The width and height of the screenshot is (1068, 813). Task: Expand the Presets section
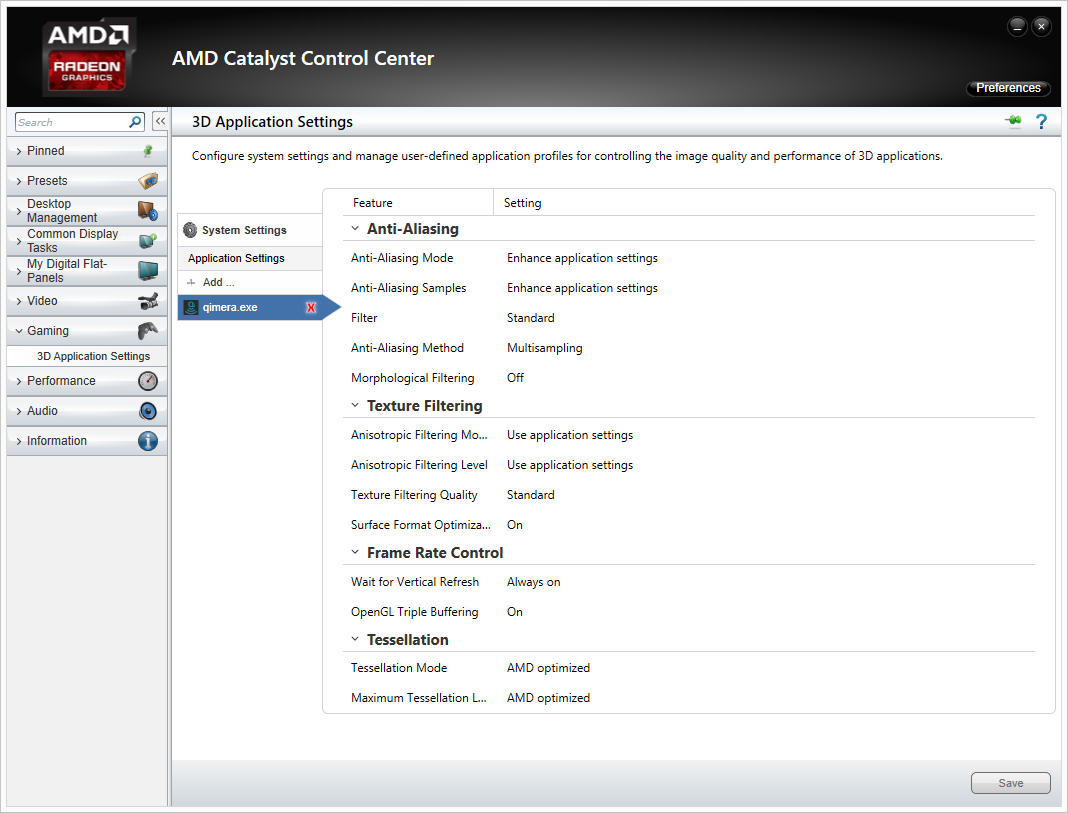tap(19, 181)
